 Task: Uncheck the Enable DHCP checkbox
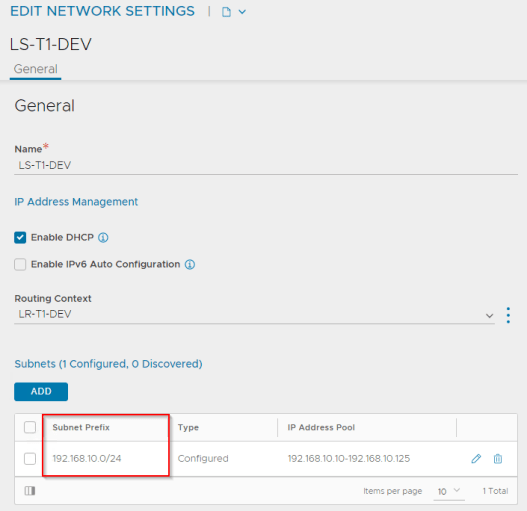(20, 237)
